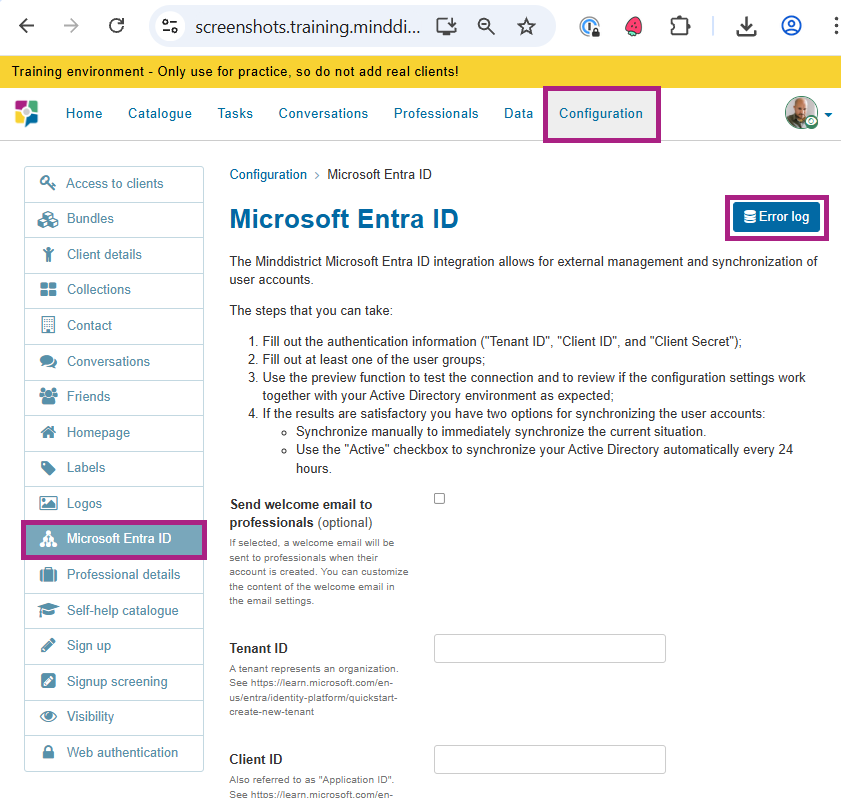Image resolution: width=841 pixels, height=798 pixels.
Task: Open Visibility in the sidebar
Action: (x=114, y=717)
